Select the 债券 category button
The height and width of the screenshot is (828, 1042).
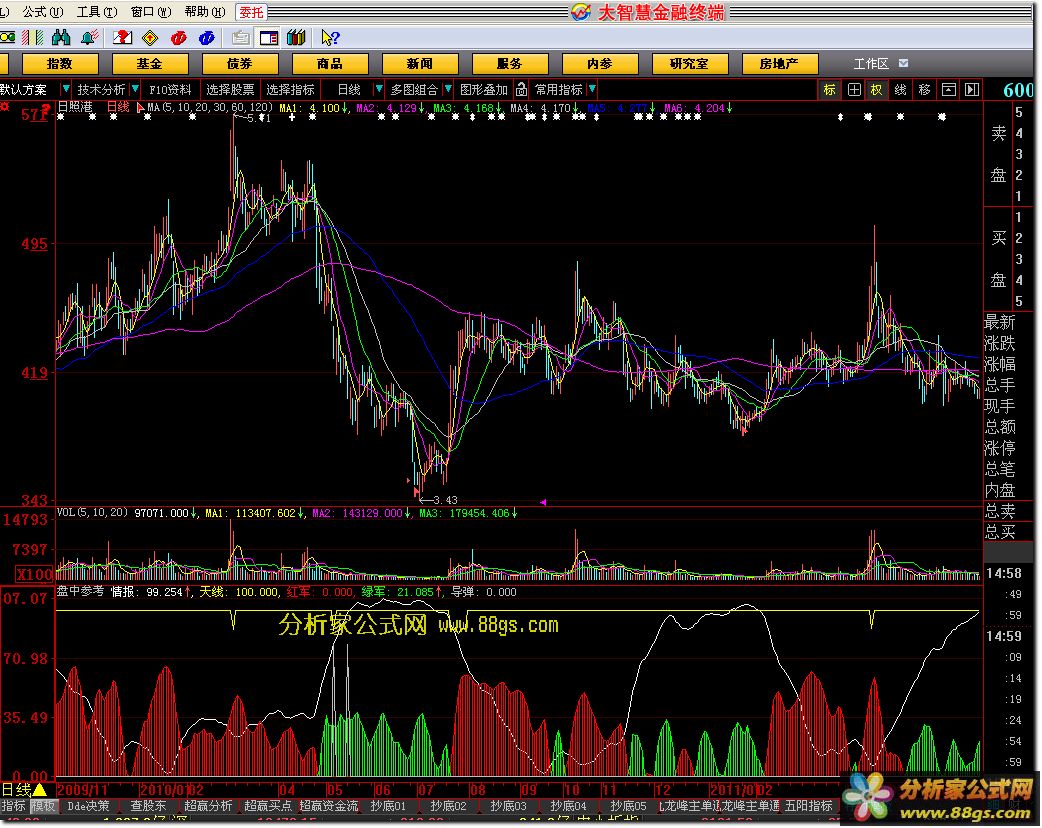(240, 64)
